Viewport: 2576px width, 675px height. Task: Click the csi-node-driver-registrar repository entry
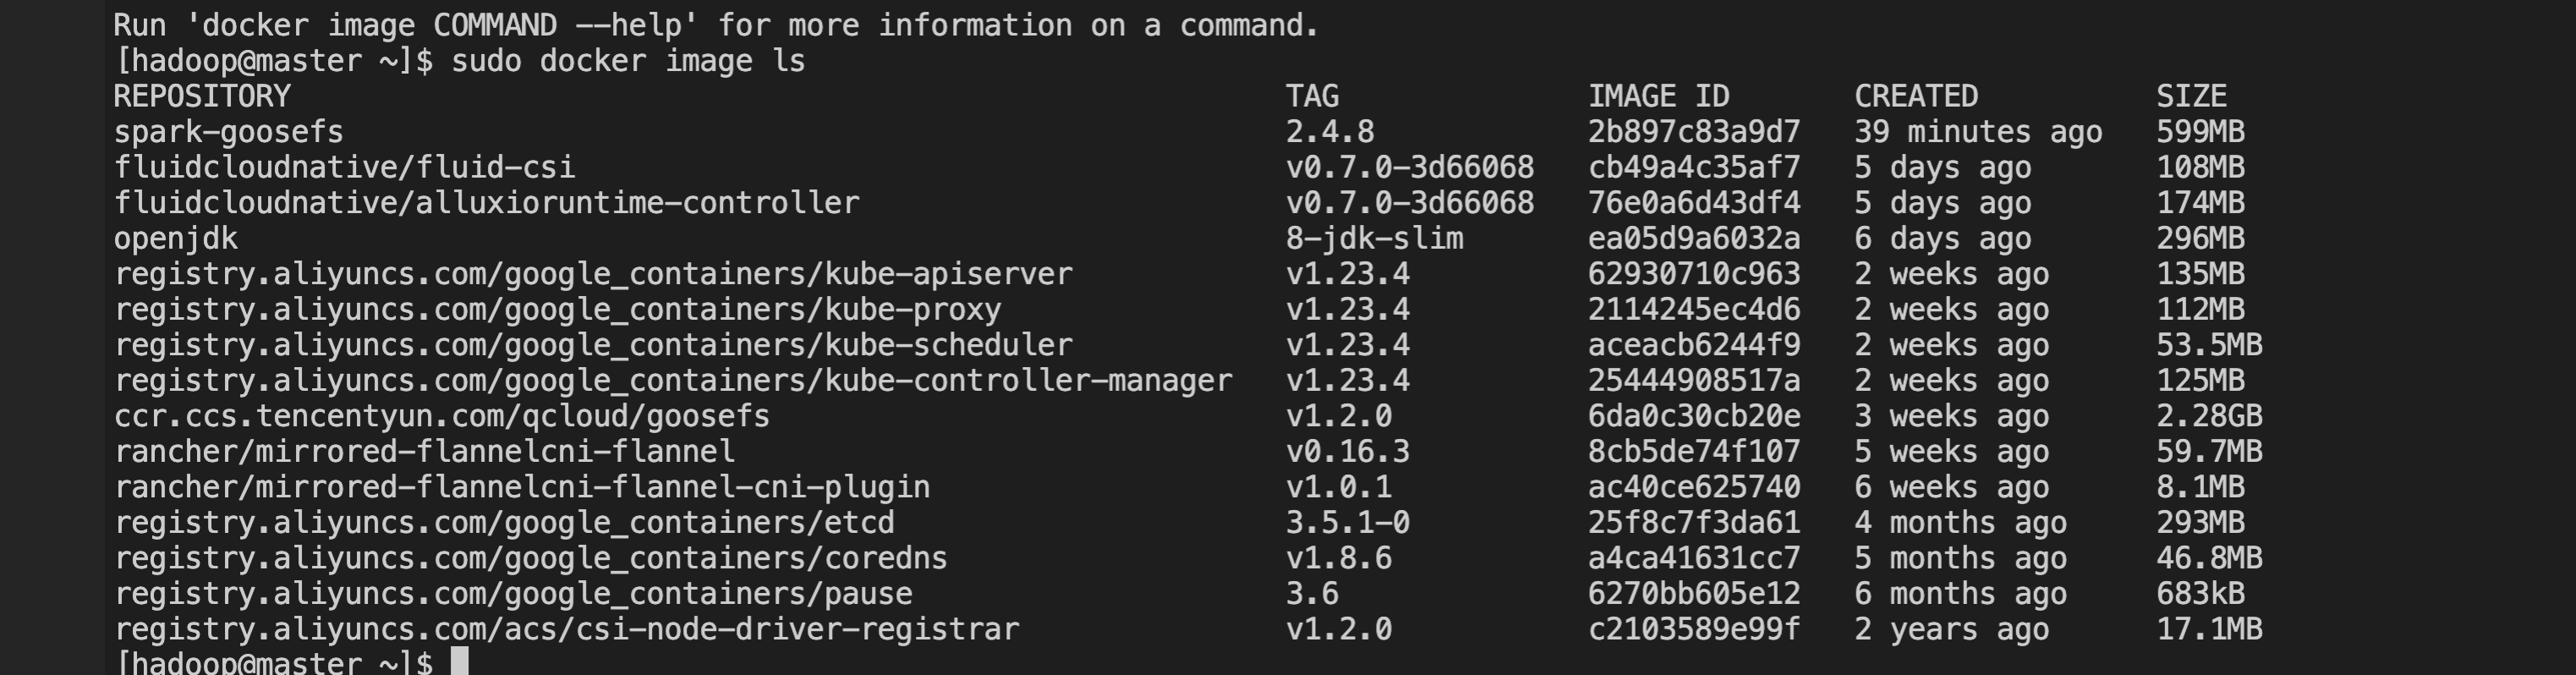(566, 629)
